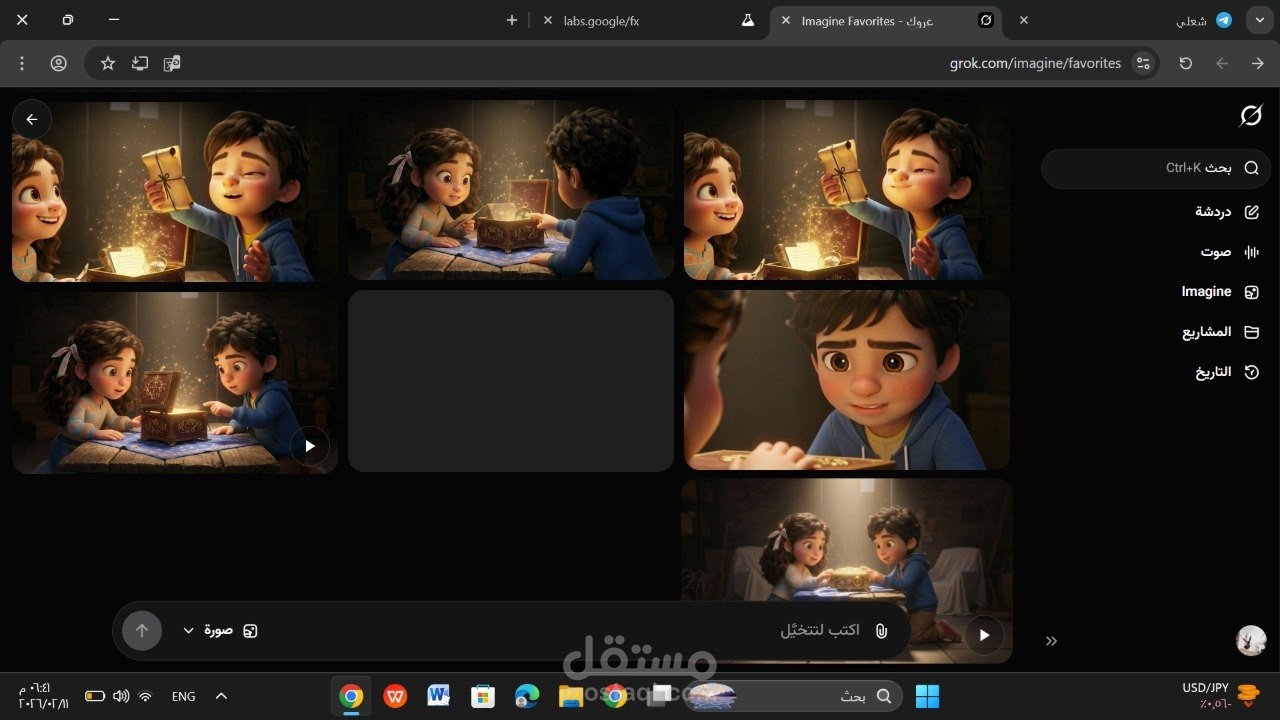Open the Chrome three-dot menu
Image resolution: width=1280 pixels, height=720 pixels.
point(22,63)
